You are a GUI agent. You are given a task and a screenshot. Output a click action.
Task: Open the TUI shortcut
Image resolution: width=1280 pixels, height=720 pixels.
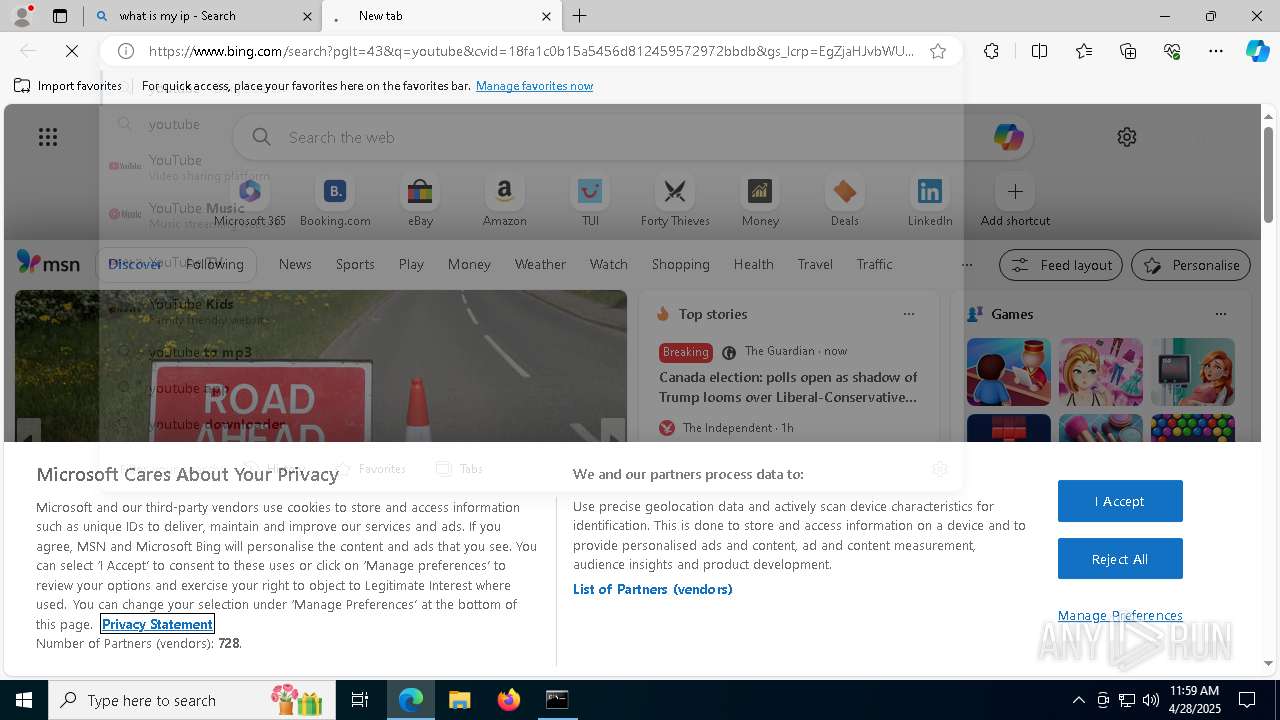click(590, 201)
